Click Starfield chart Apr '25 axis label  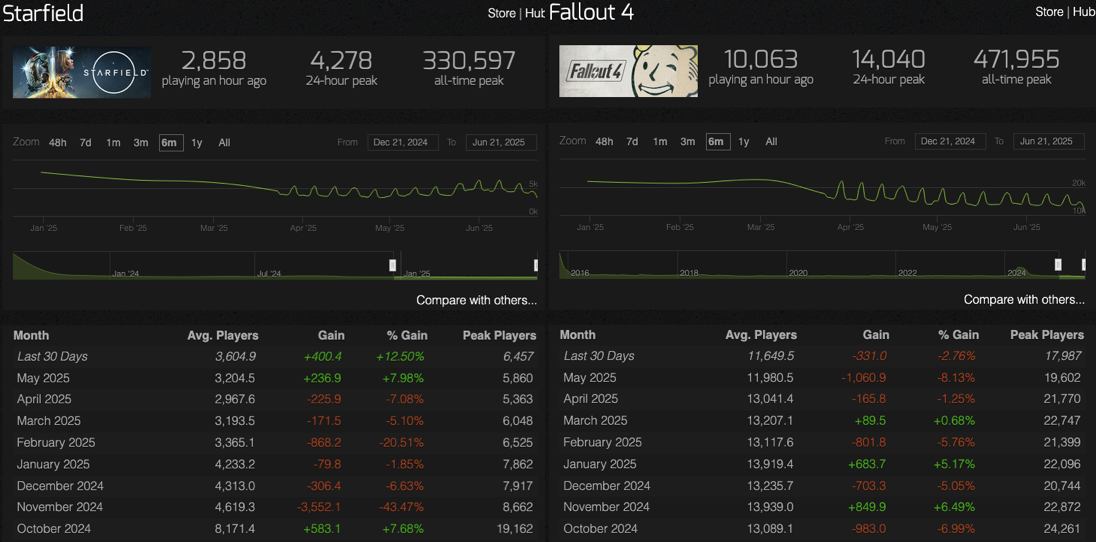(x=303, y=228)
